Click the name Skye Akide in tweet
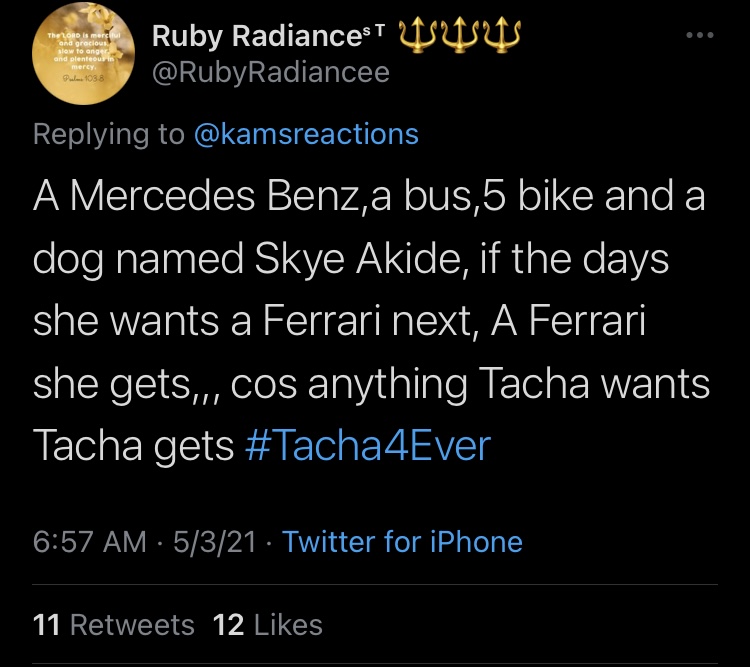Screen dimensions: 750x667 357,260
